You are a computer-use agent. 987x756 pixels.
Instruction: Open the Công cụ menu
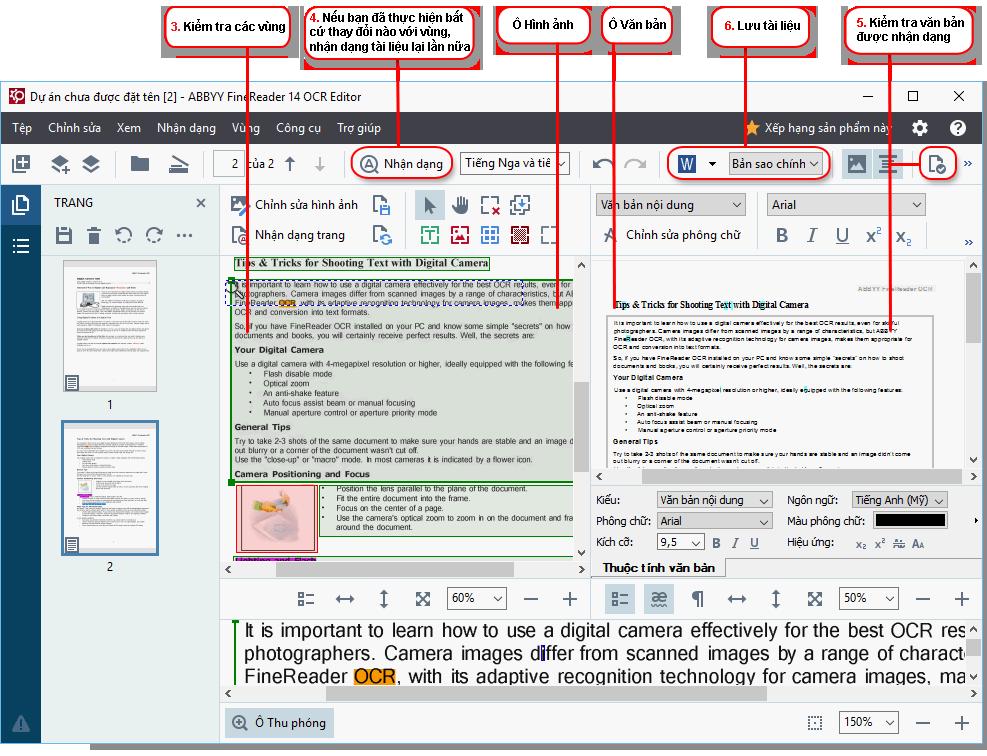click(x=298, y=128)
